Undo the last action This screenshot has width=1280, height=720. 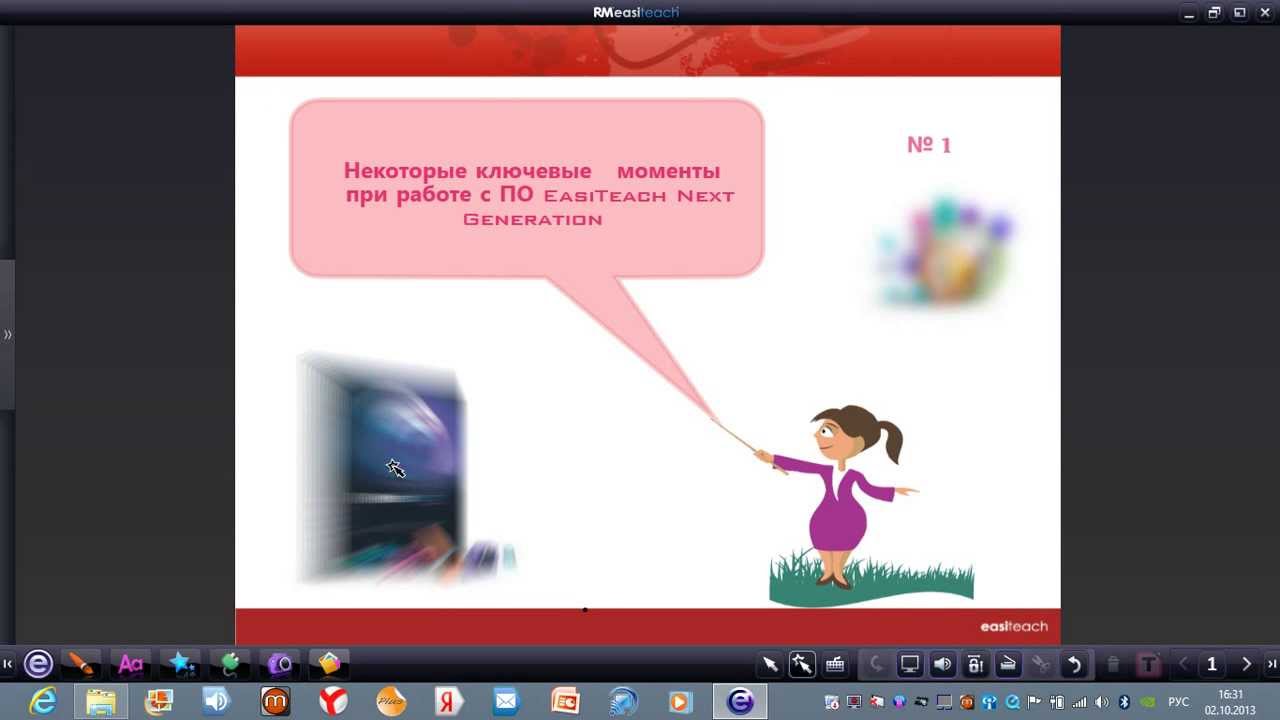tap(1074, 664)
